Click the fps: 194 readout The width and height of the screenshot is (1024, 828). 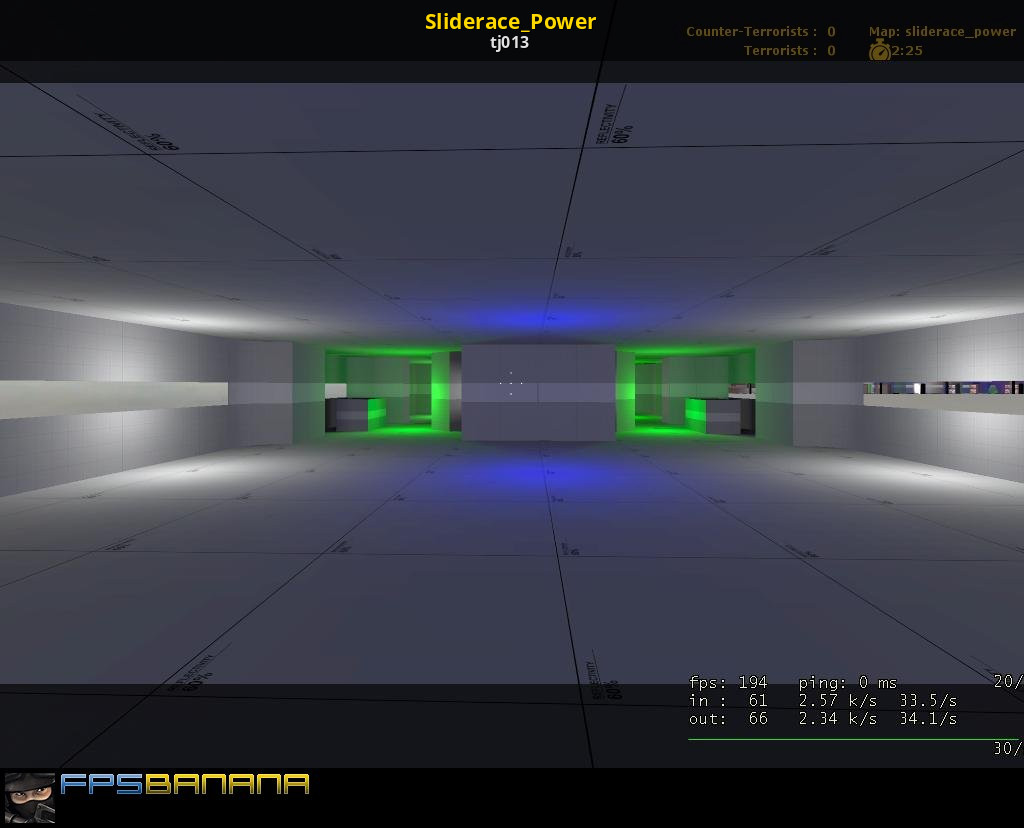point(728,683)
